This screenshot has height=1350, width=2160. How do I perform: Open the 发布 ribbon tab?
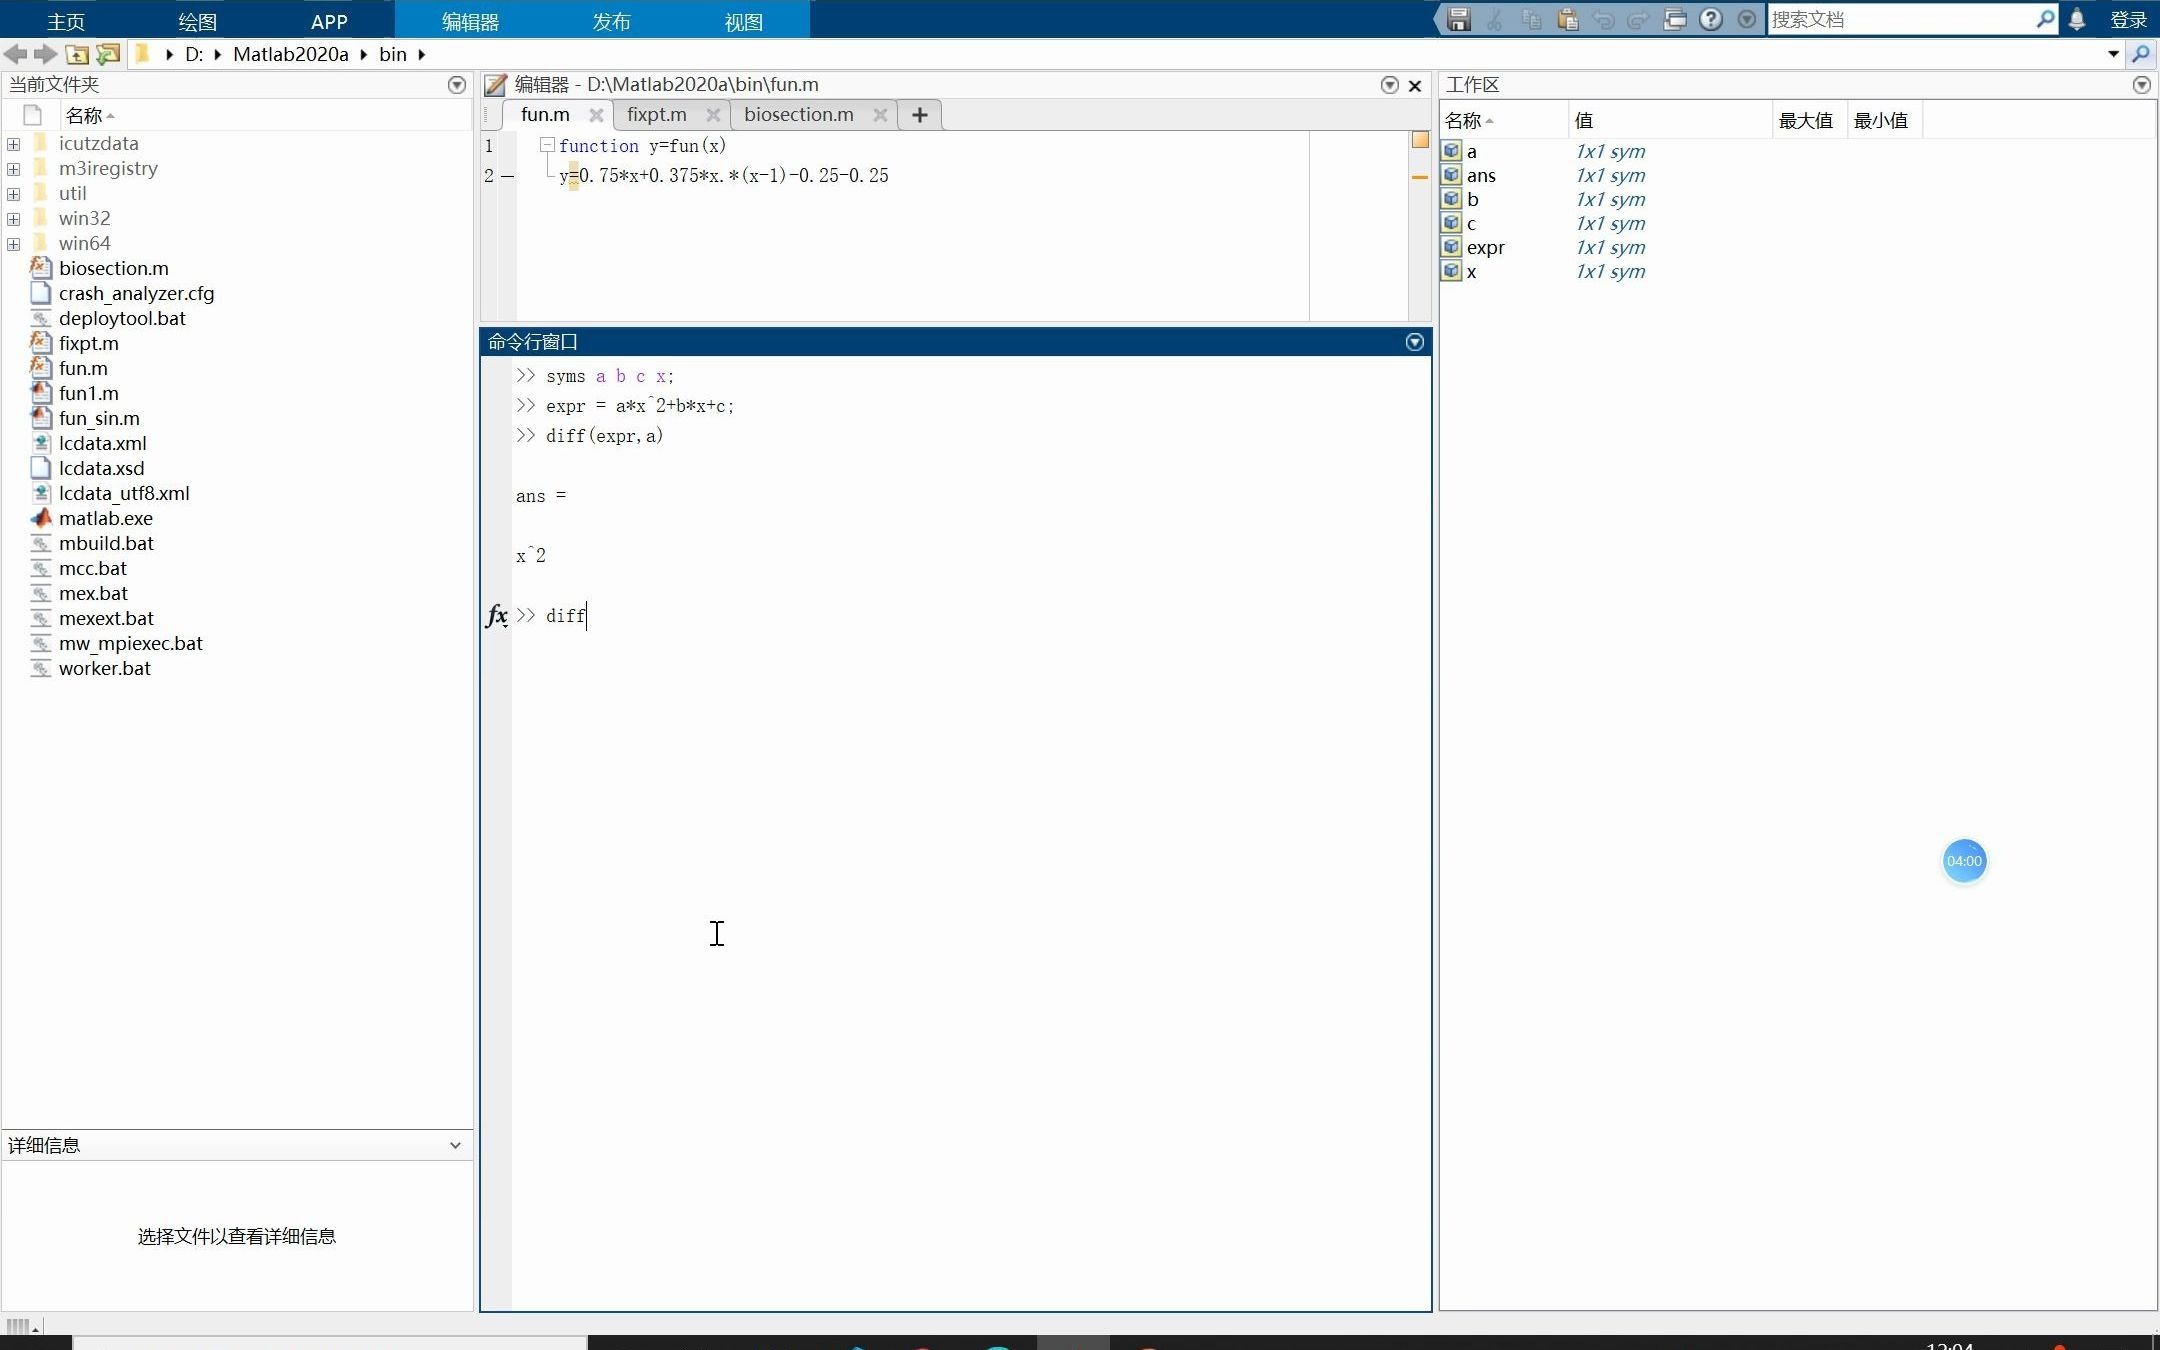click(611, 21)
